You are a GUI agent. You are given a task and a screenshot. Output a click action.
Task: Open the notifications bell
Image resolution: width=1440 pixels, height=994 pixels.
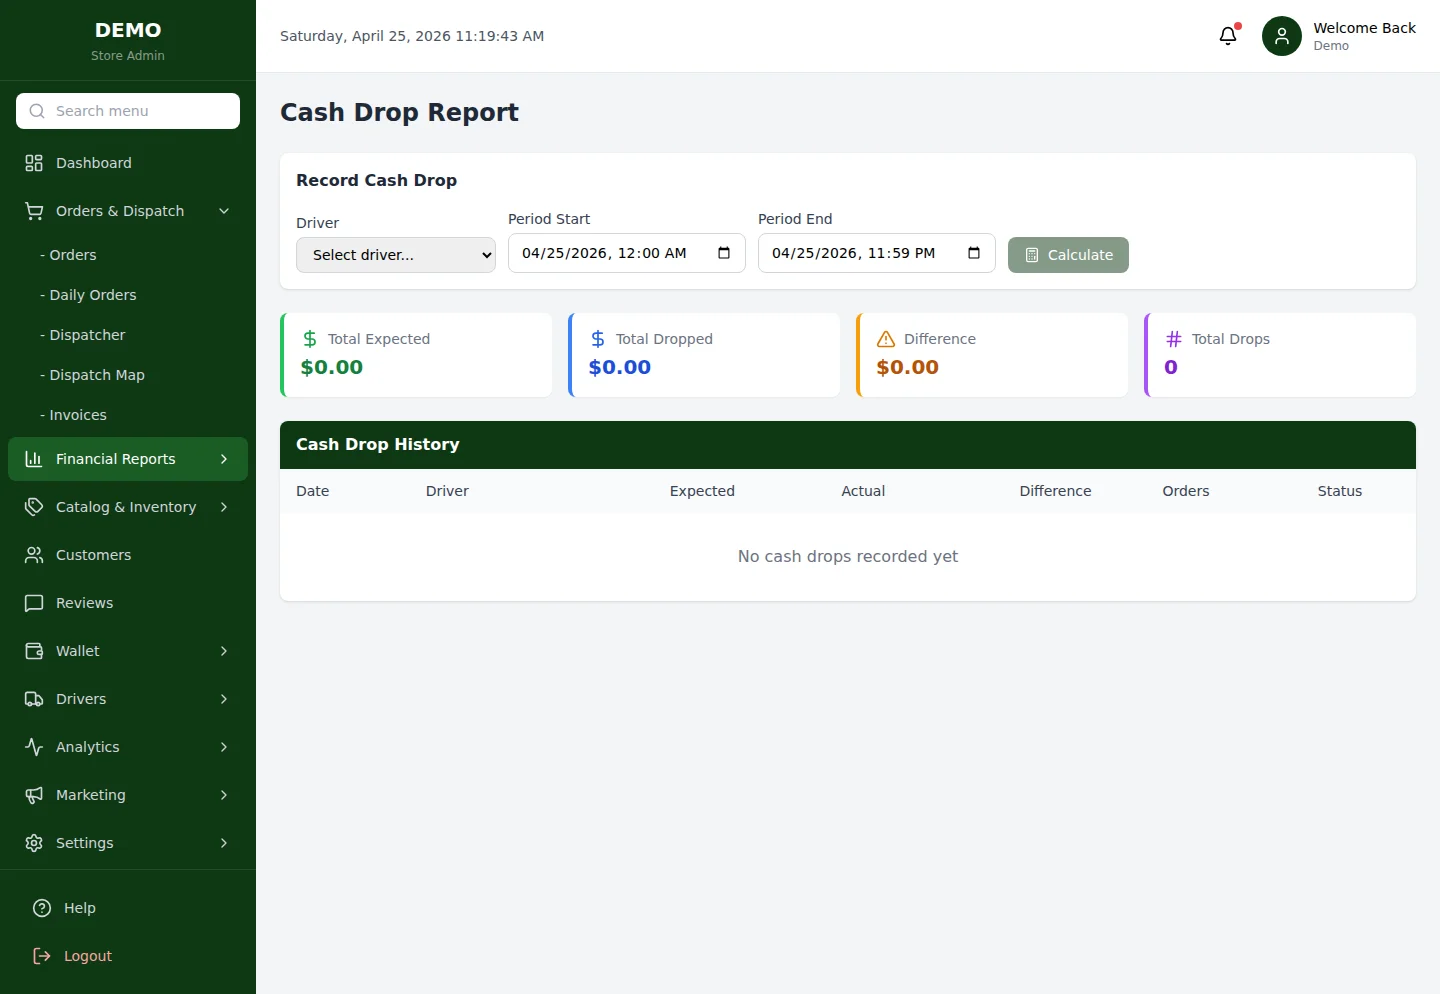click(x=1228, y=35)
